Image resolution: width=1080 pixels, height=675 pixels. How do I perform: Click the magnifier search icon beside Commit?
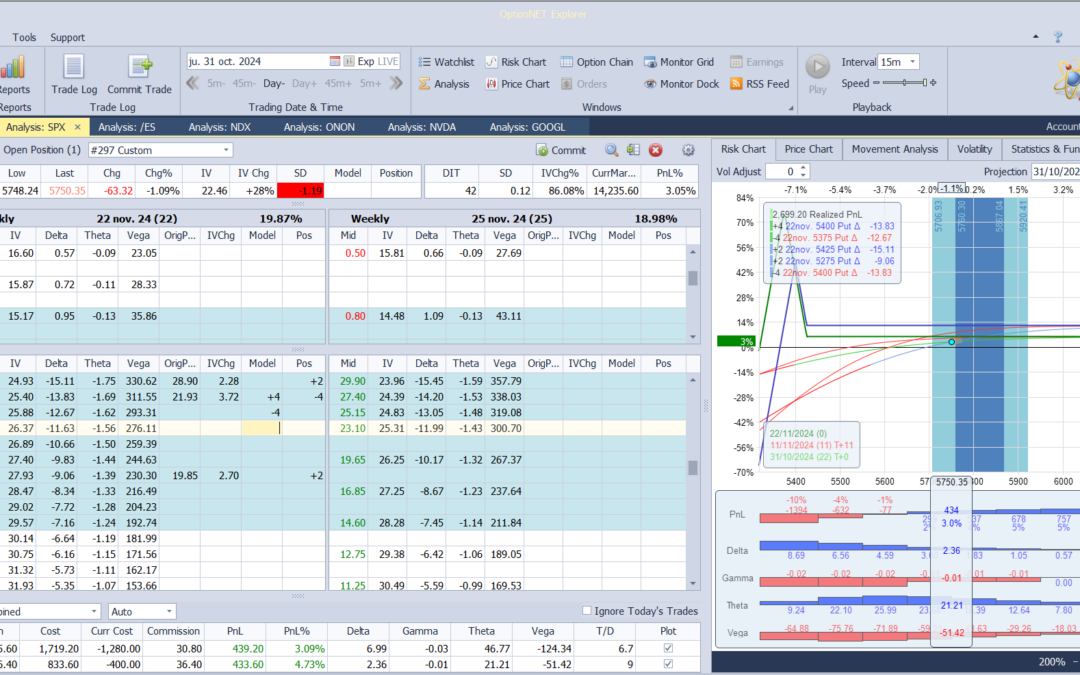[611, 150]
